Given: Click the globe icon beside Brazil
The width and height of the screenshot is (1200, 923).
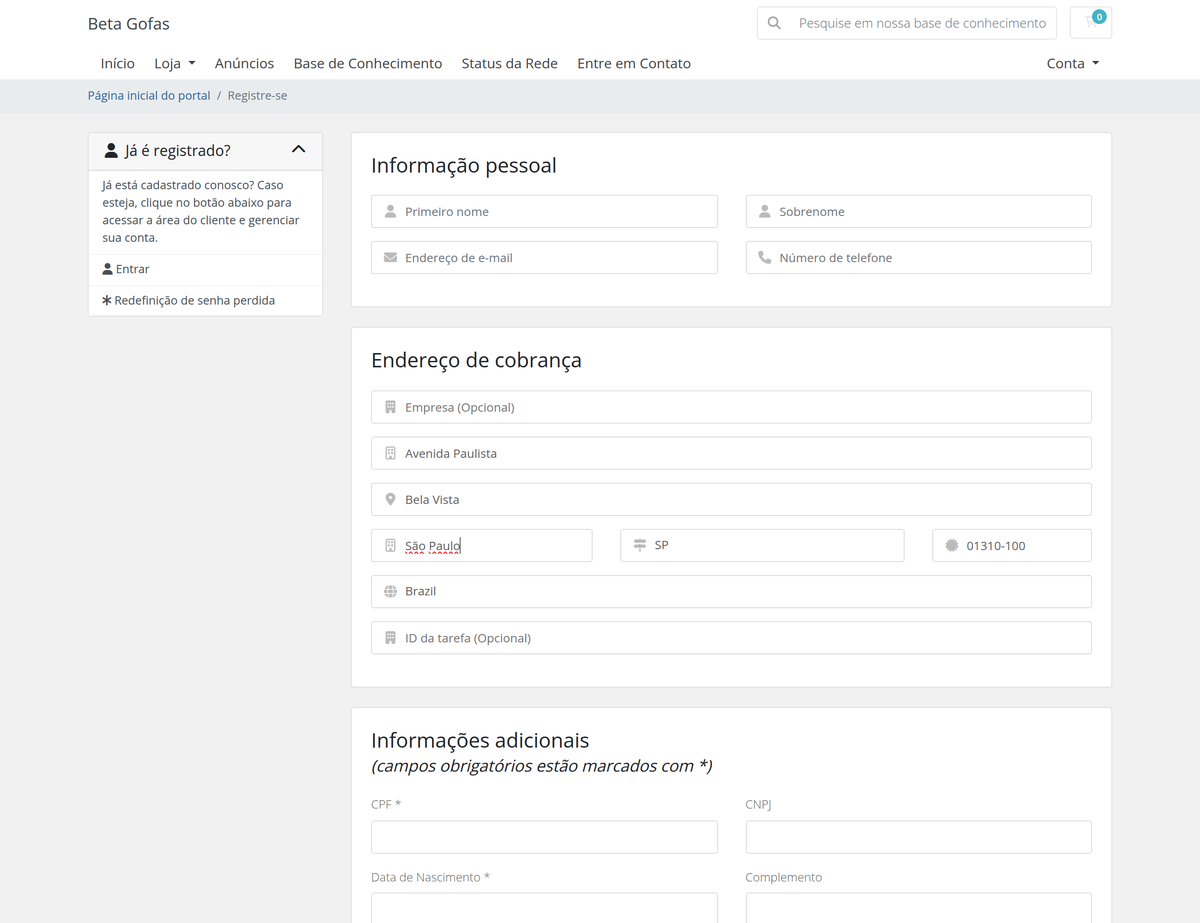Looking at the screenshot, I should click(x=391, y=592).
